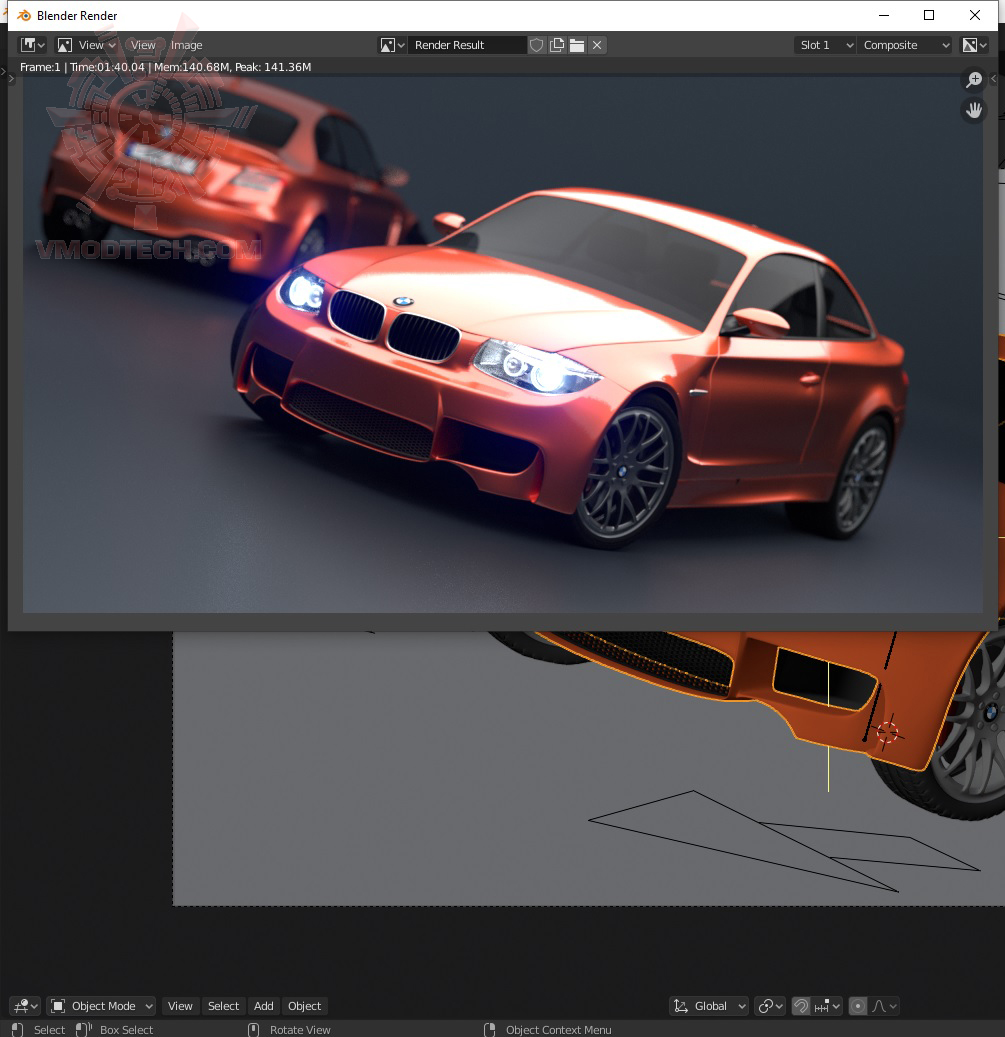Click the Rotate View hint in status bar
The image size is (1005, 1037).
[x=300, y=1030]
